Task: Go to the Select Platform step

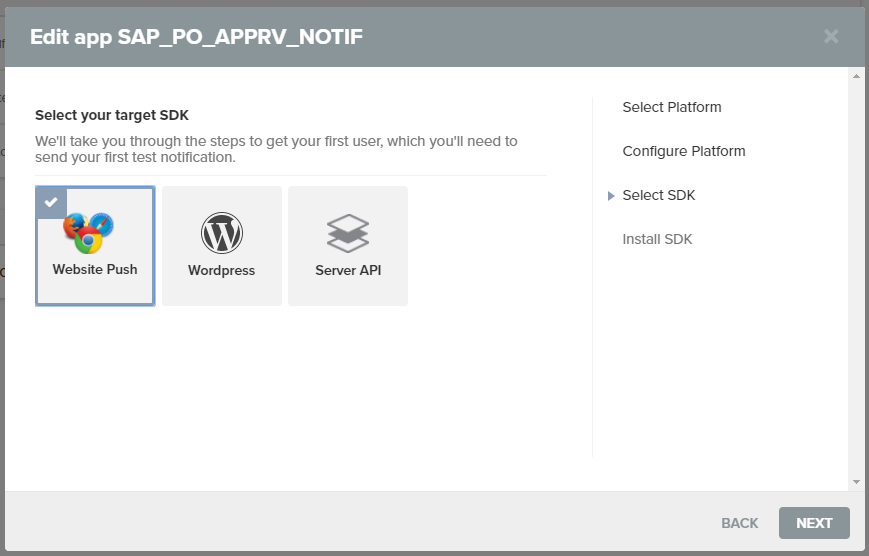Action: pos(672,107)
